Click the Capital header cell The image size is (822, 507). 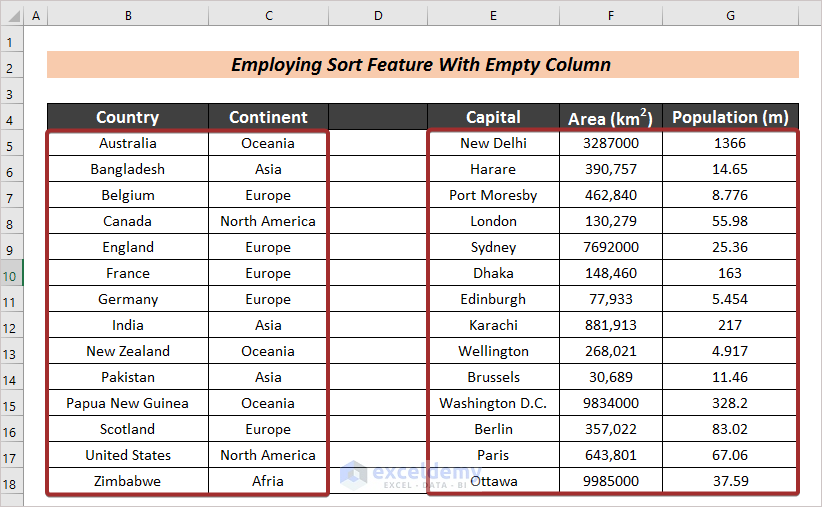pos(493,117)
